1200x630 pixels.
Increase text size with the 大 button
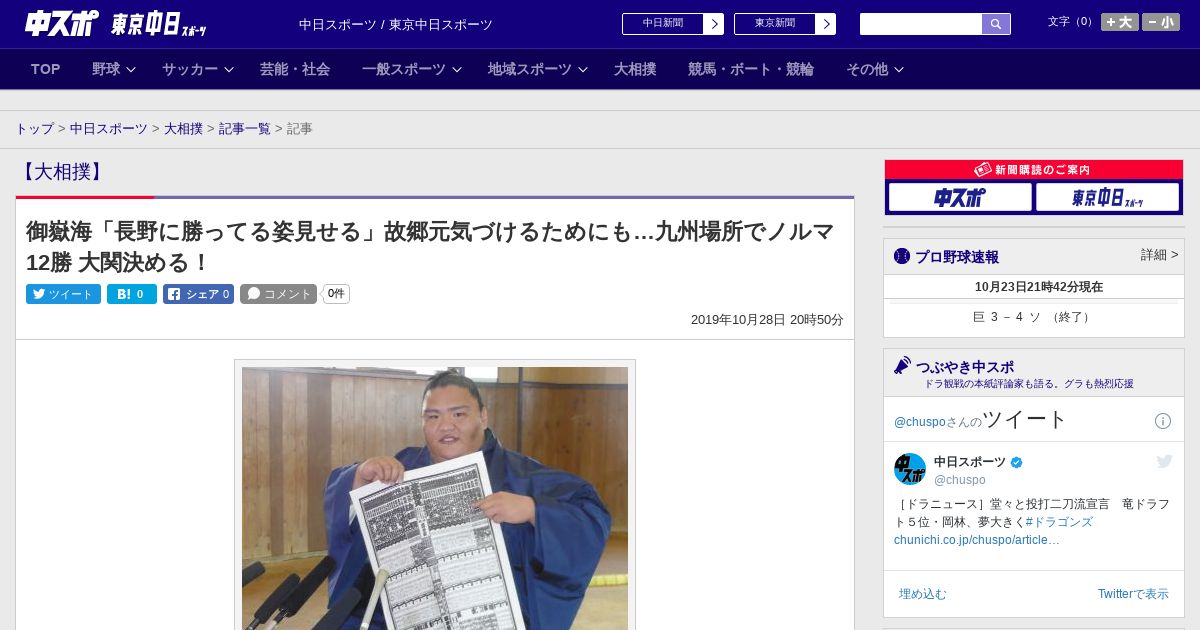coord(1120,22)
